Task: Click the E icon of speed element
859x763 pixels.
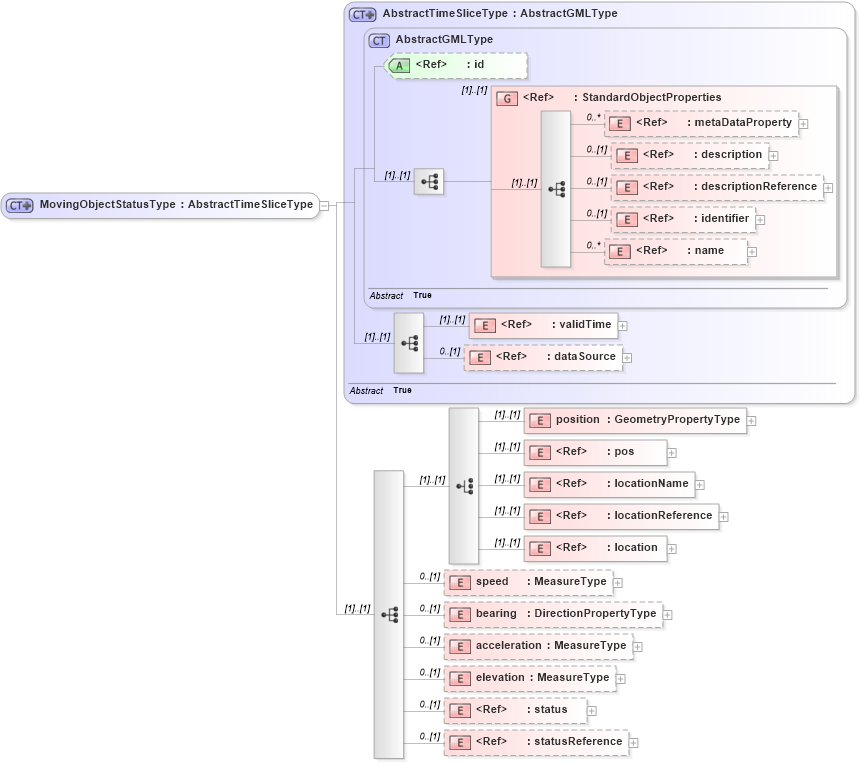Action: click(460, 583)
